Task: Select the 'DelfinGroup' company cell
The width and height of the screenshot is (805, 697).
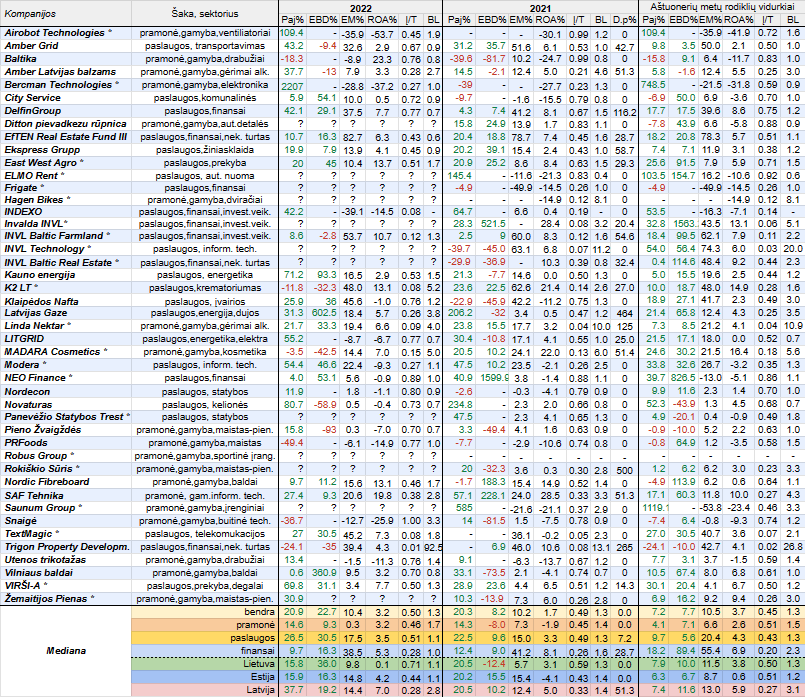Action: pos(66,111)
